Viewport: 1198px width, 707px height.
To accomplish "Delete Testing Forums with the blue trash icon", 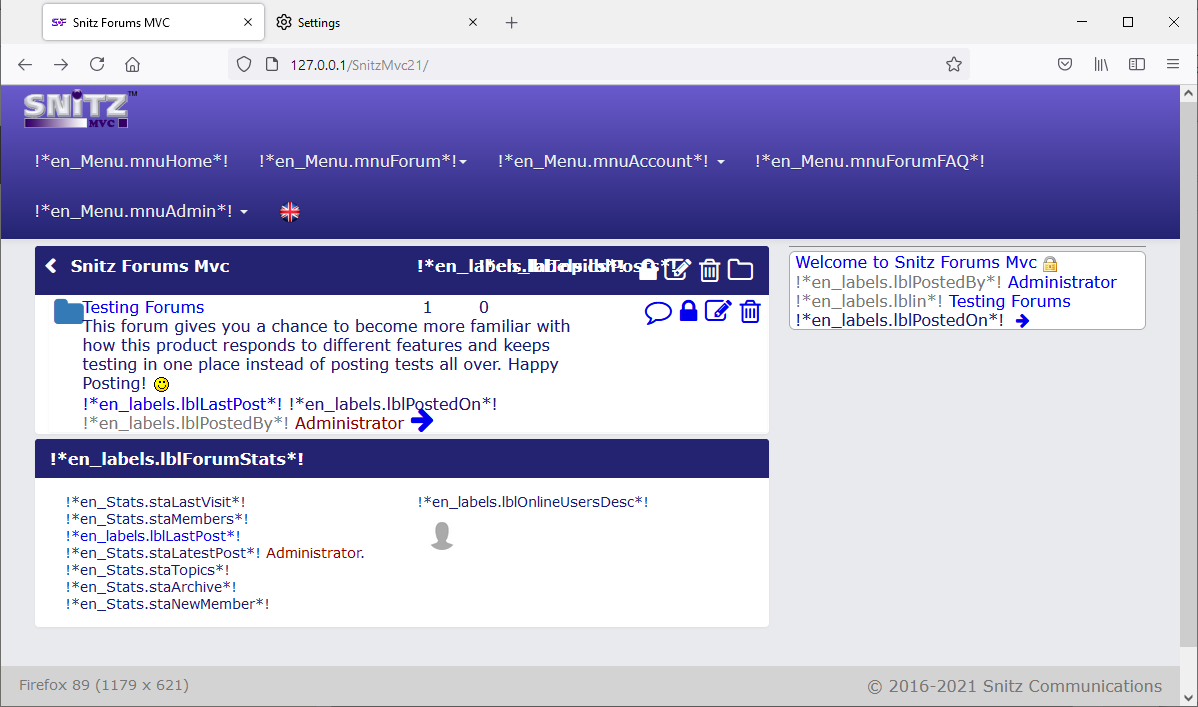I will pyautogui.click(x=750, y=312).
